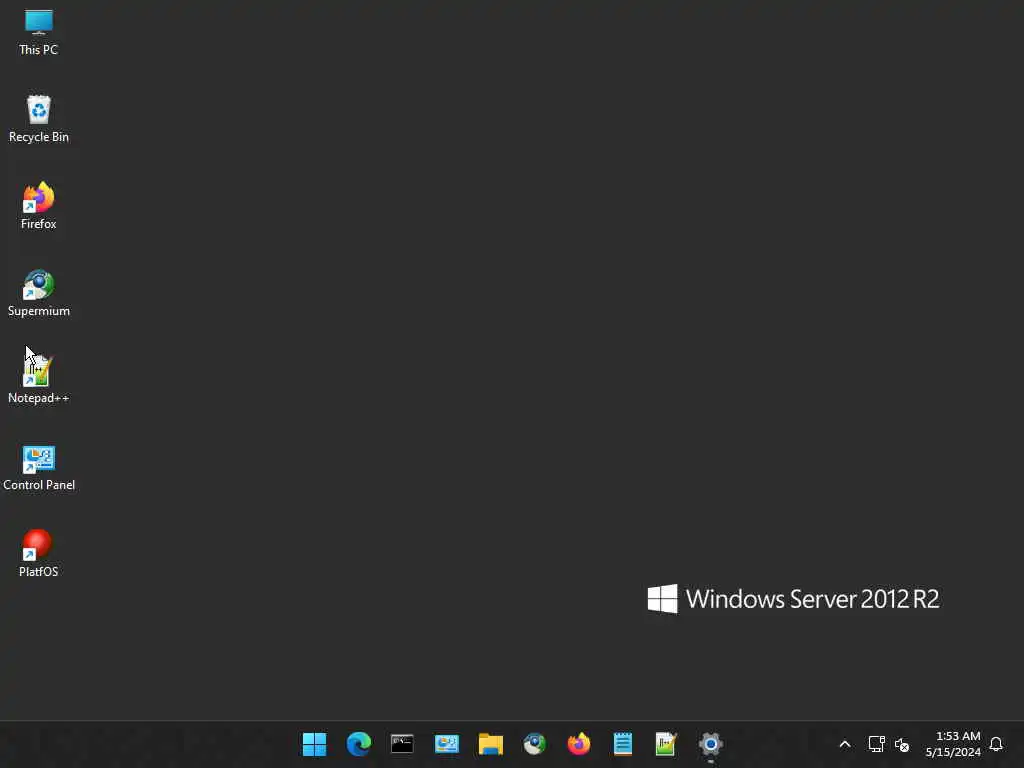Viewport: 1024px width, 768px height.
Task: Show hidden system tray icons
Action: [844, 744]
